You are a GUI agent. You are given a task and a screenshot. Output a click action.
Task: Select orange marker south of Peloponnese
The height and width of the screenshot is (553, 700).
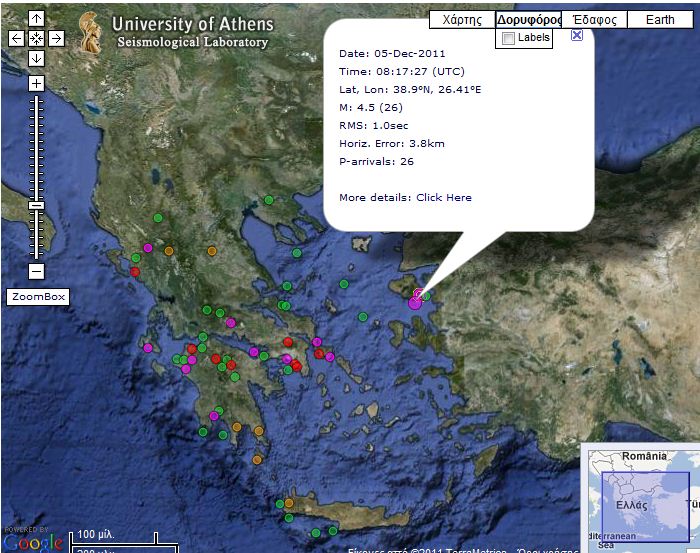pos(257,460)
